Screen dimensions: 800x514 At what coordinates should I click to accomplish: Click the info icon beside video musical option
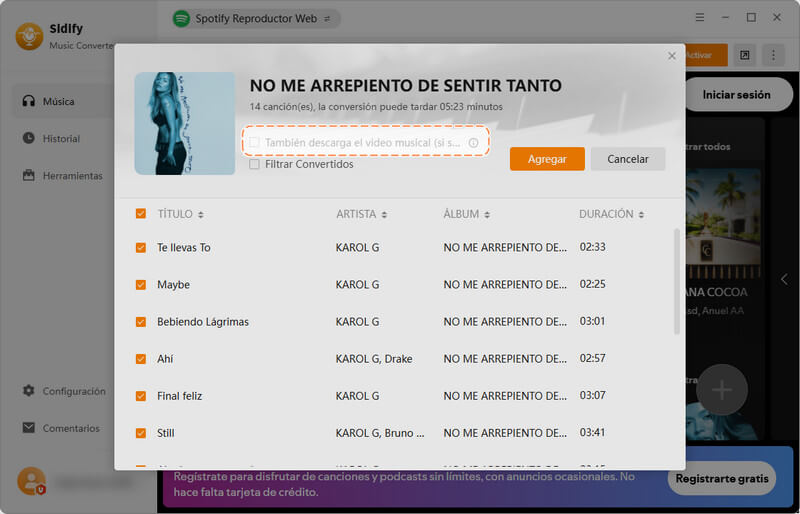coord(473,143)
